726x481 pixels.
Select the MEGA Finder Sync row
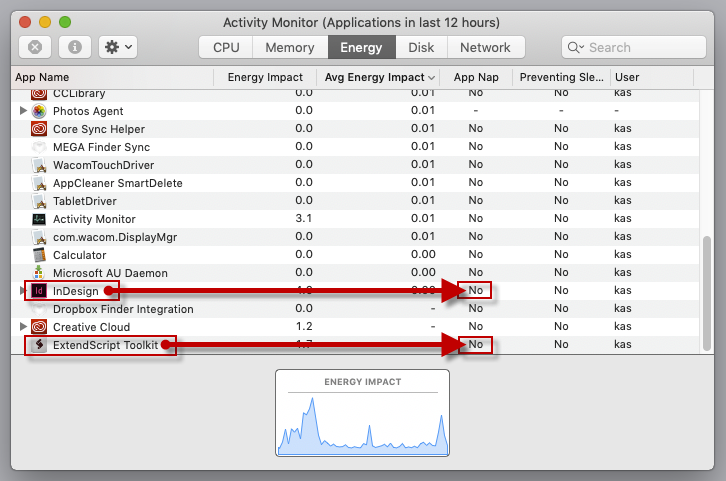click(x=355, y=147)
